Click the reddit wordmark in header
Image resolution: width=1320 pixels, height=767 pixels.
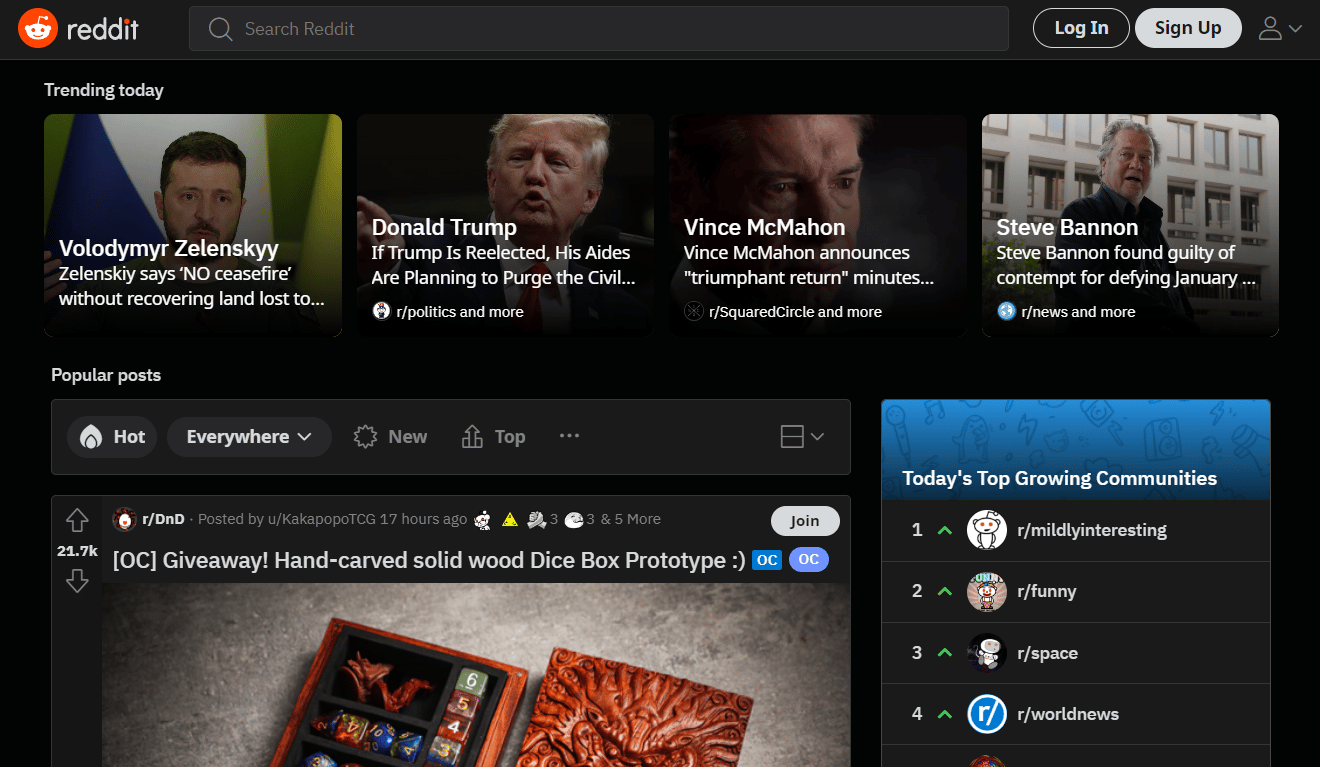coord(102,29)
